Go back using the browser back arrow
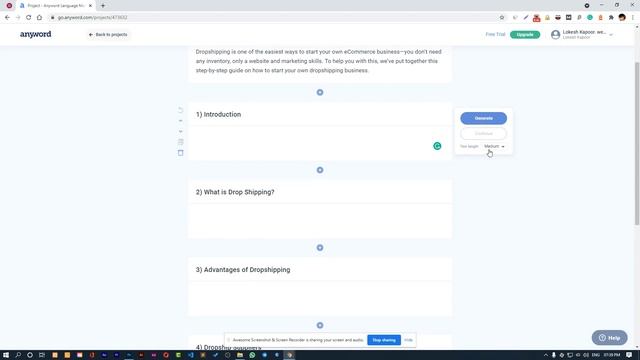Image resolution: width=640 pixels, height=360 pixels. coord(7,18)
